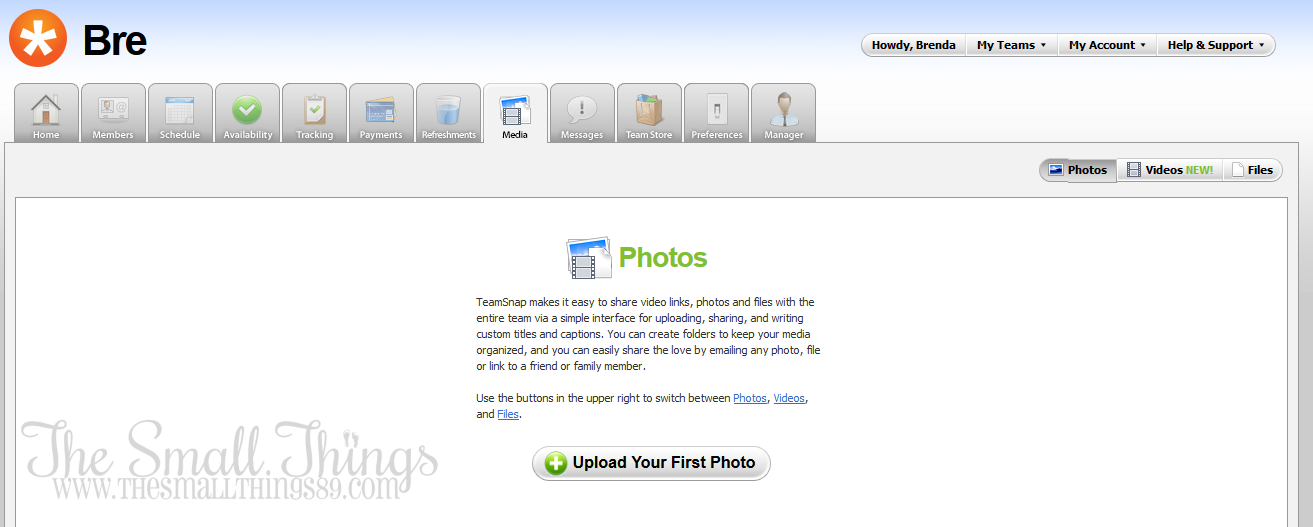Open the Availability tab green checkmark icon

(x=247, y=108)
